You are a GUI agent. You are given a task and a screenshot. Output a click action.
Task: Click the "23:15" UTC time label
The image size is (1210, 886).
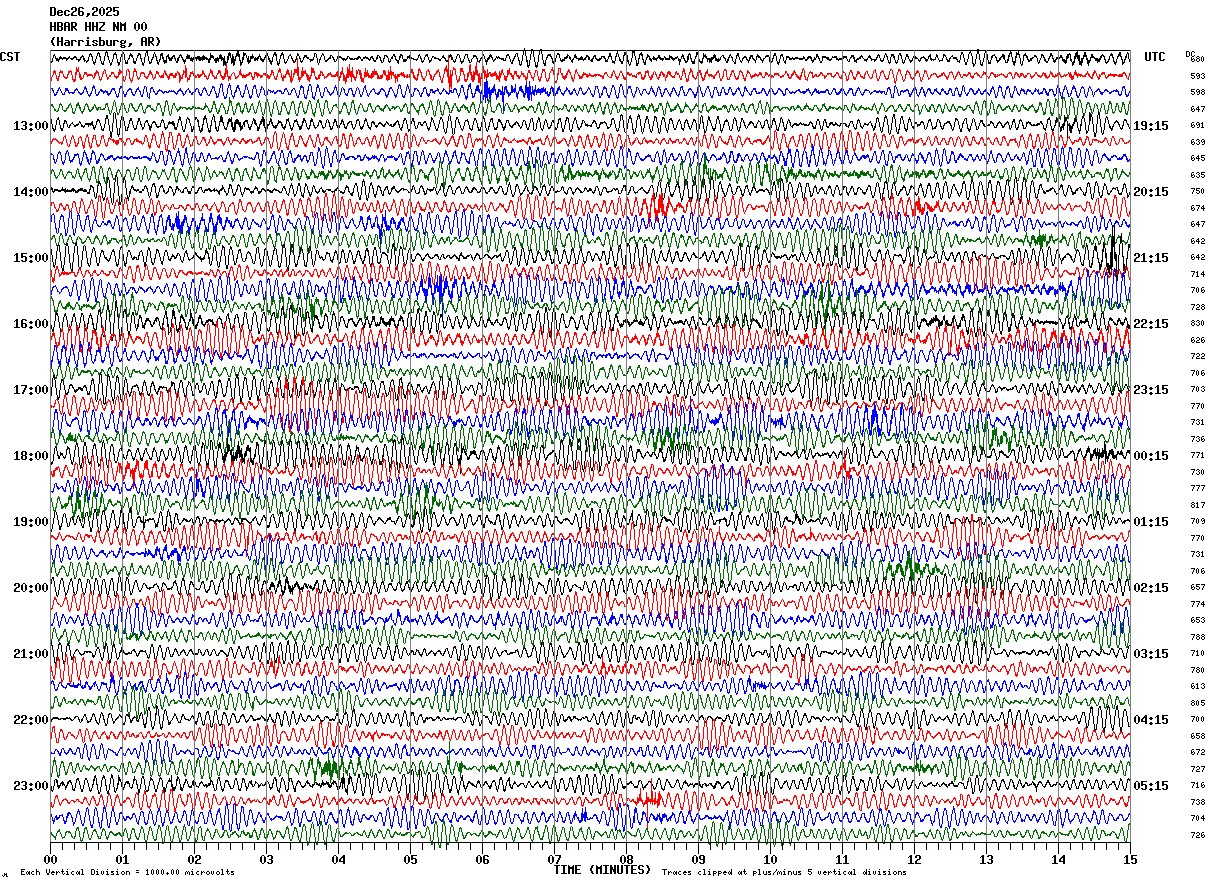click(1151, 390)
